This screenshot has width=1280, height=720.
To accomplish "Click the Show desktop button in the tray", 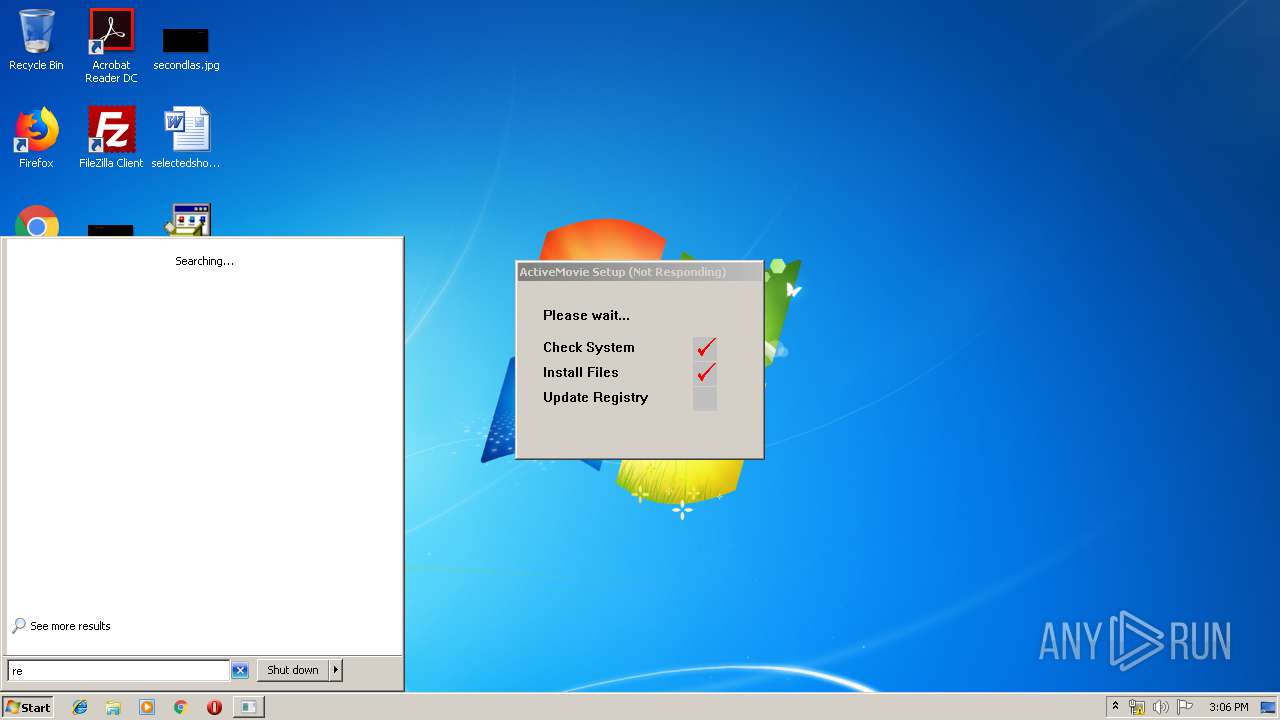I will click(1268, 707).
